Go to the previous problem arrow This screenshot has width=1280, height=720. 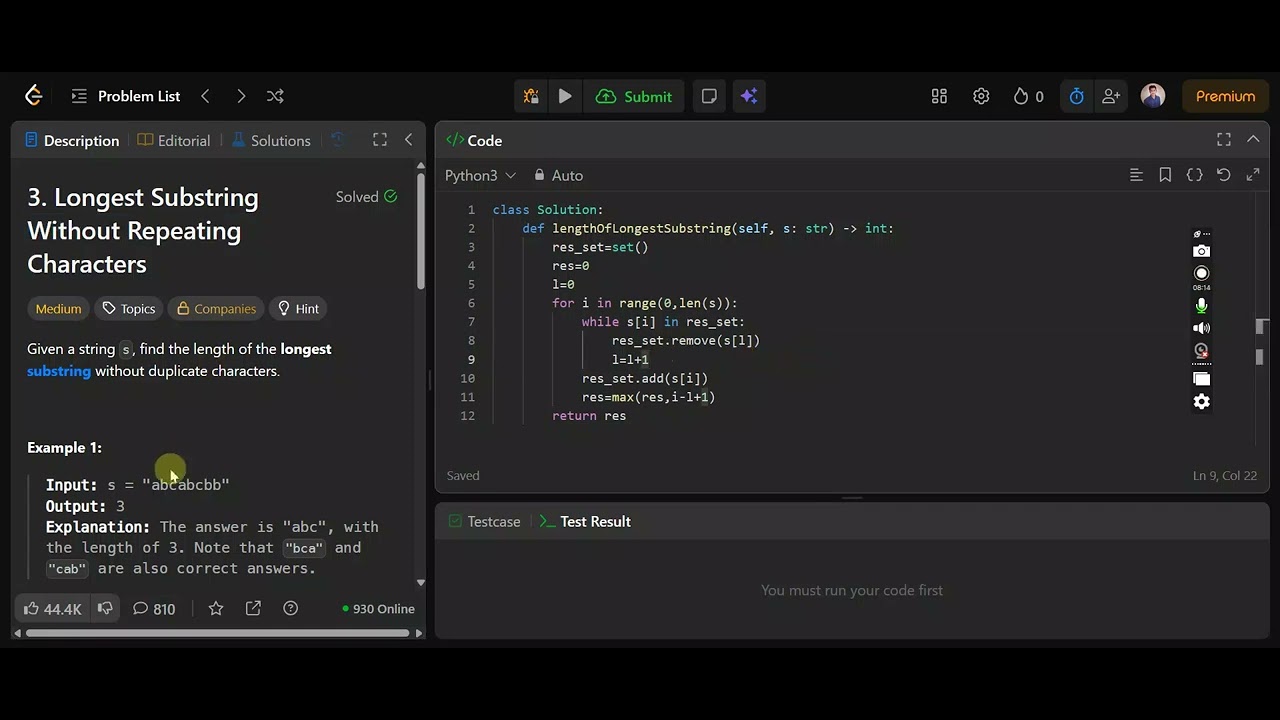coord(205,96)
